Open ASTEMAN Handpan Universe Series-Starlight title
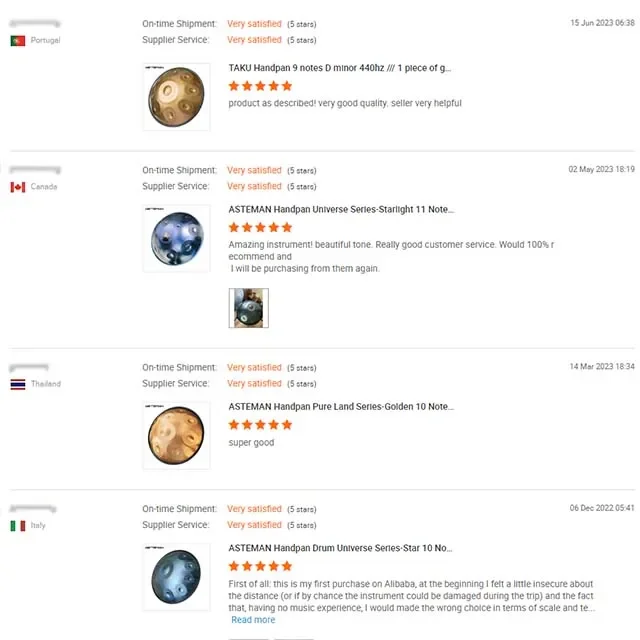The height and width of the screenshot is (640, 640). pos(341,210)
